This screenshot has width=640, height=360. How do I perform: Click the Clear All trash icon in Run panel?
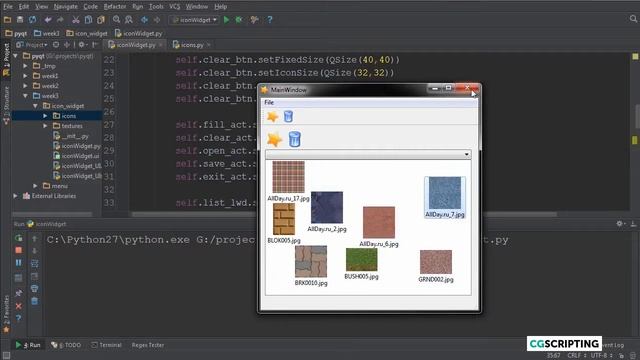pyautogui.click(x=35, y=302)
